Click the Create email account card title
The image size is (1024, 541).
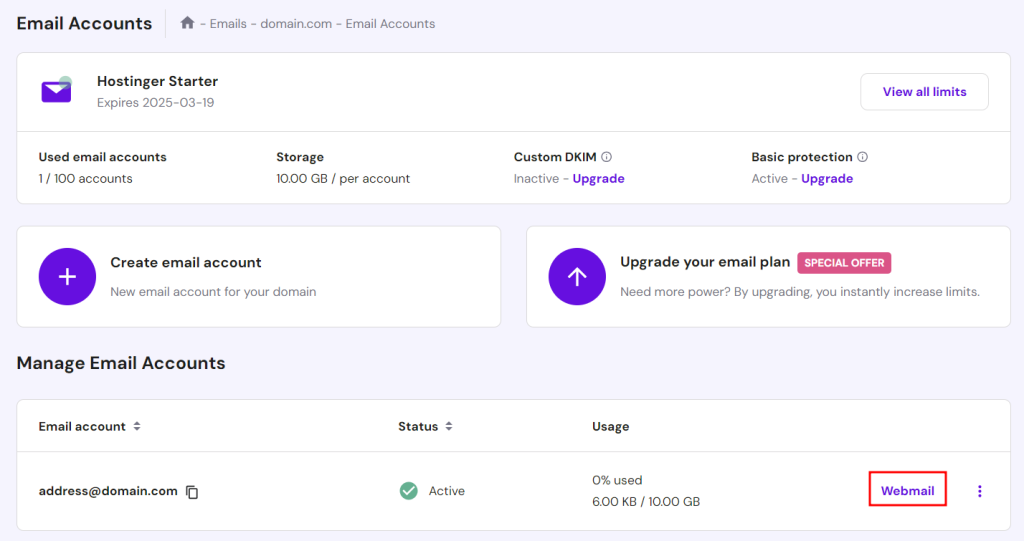point(186,263)
